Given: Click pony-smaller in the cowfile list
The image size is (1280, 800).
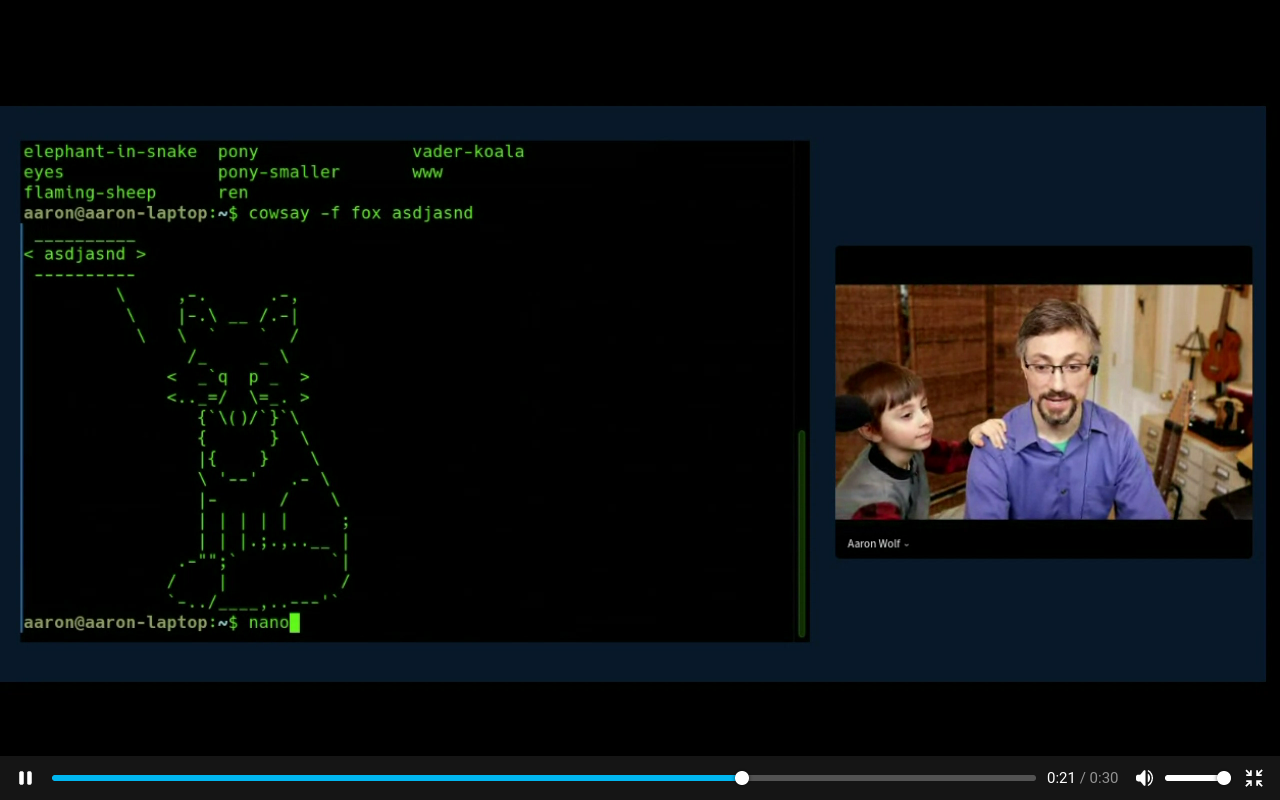Looking at the screenshot, I should point(279,172).
